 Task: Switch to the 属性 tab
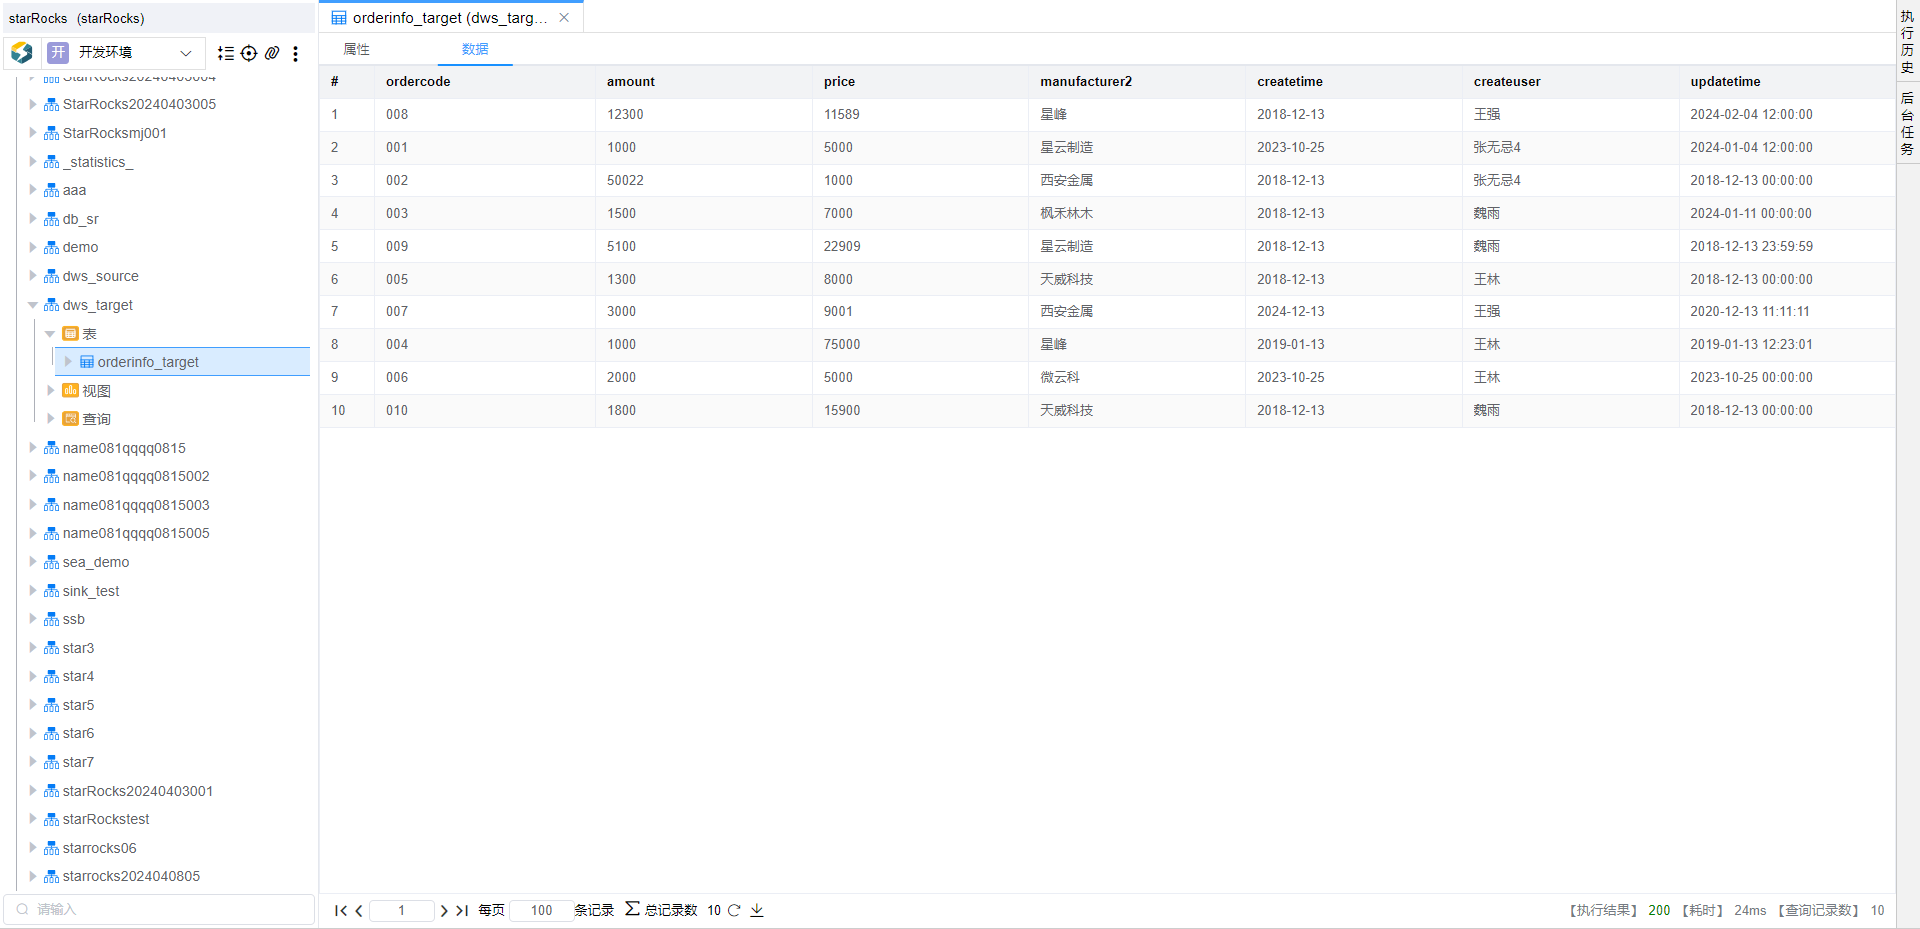tap(357, 49)
